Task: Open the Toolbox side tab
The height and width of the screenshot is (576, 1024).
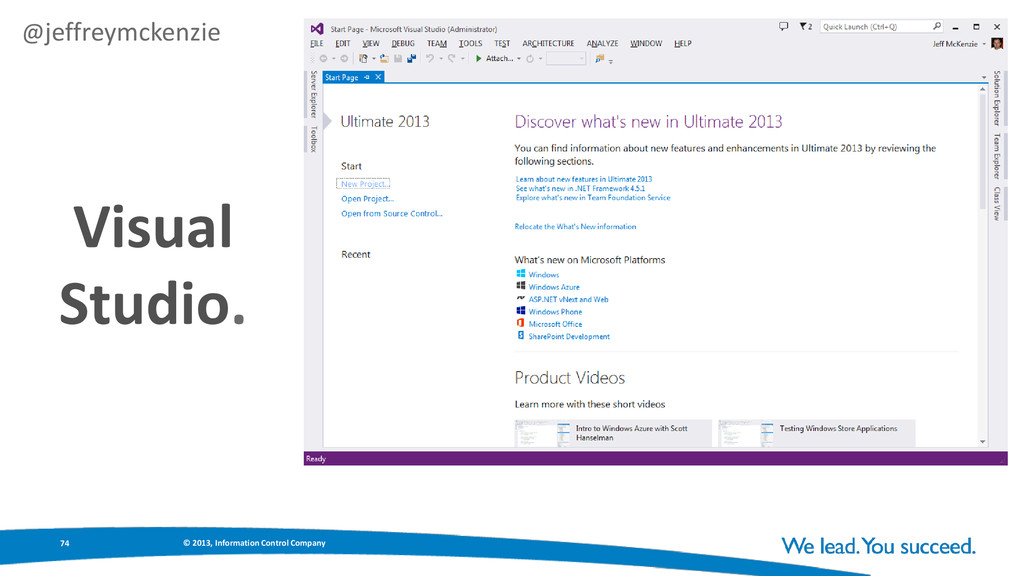Action: tap(313, 139)
